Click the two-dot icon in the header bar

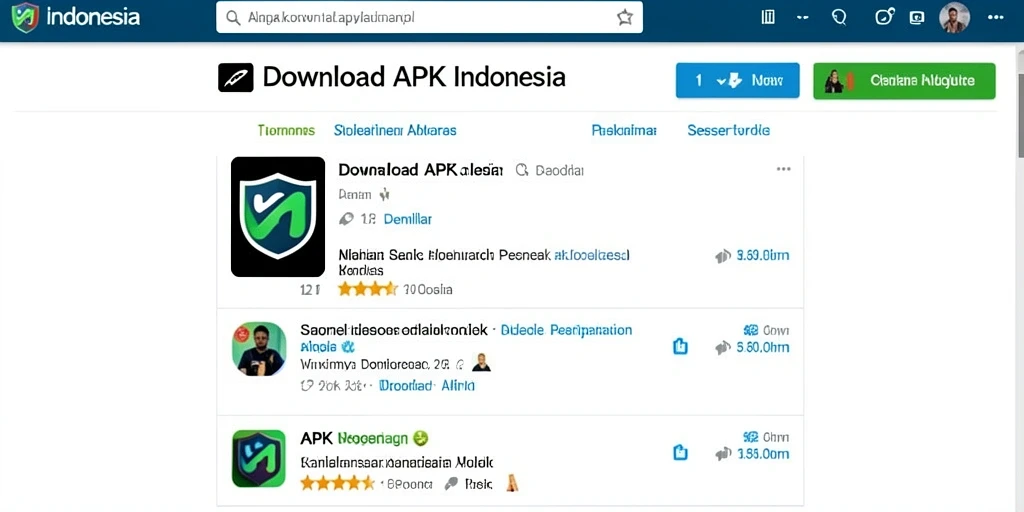pyautogui.click(x=803, y=18)
